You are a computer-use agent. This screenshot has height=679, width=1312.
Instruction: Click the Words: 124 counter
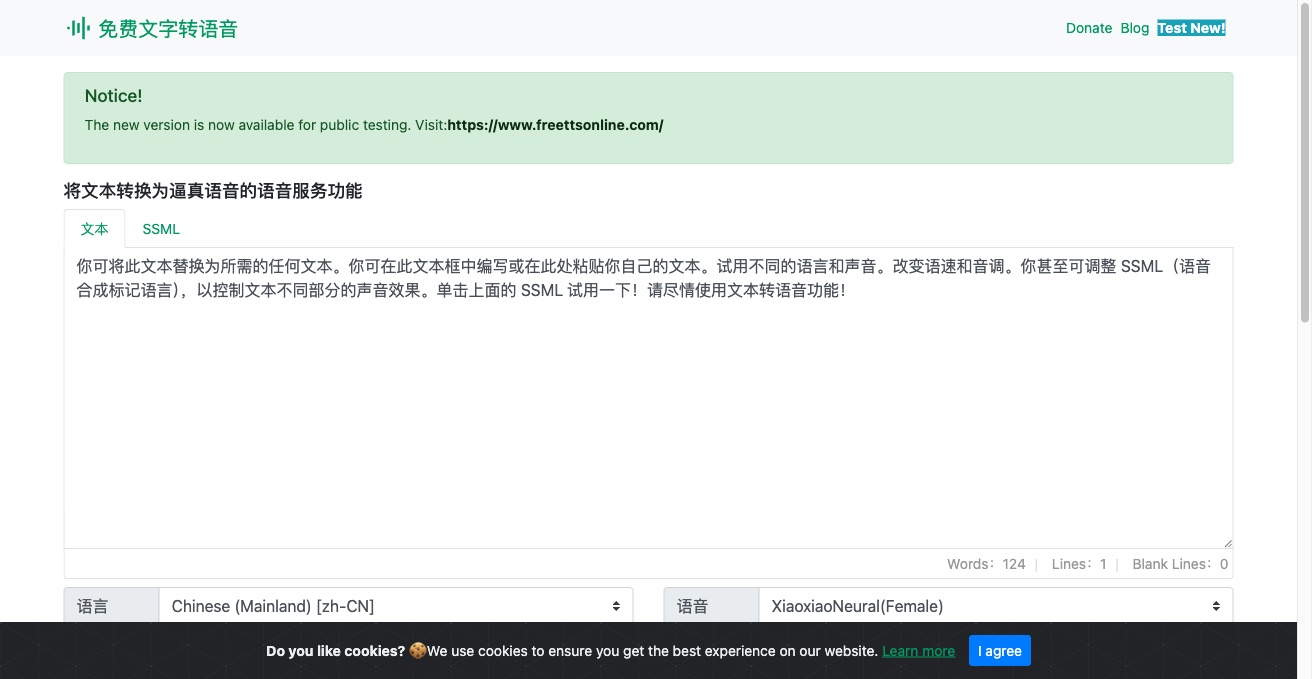click(986, 564)
